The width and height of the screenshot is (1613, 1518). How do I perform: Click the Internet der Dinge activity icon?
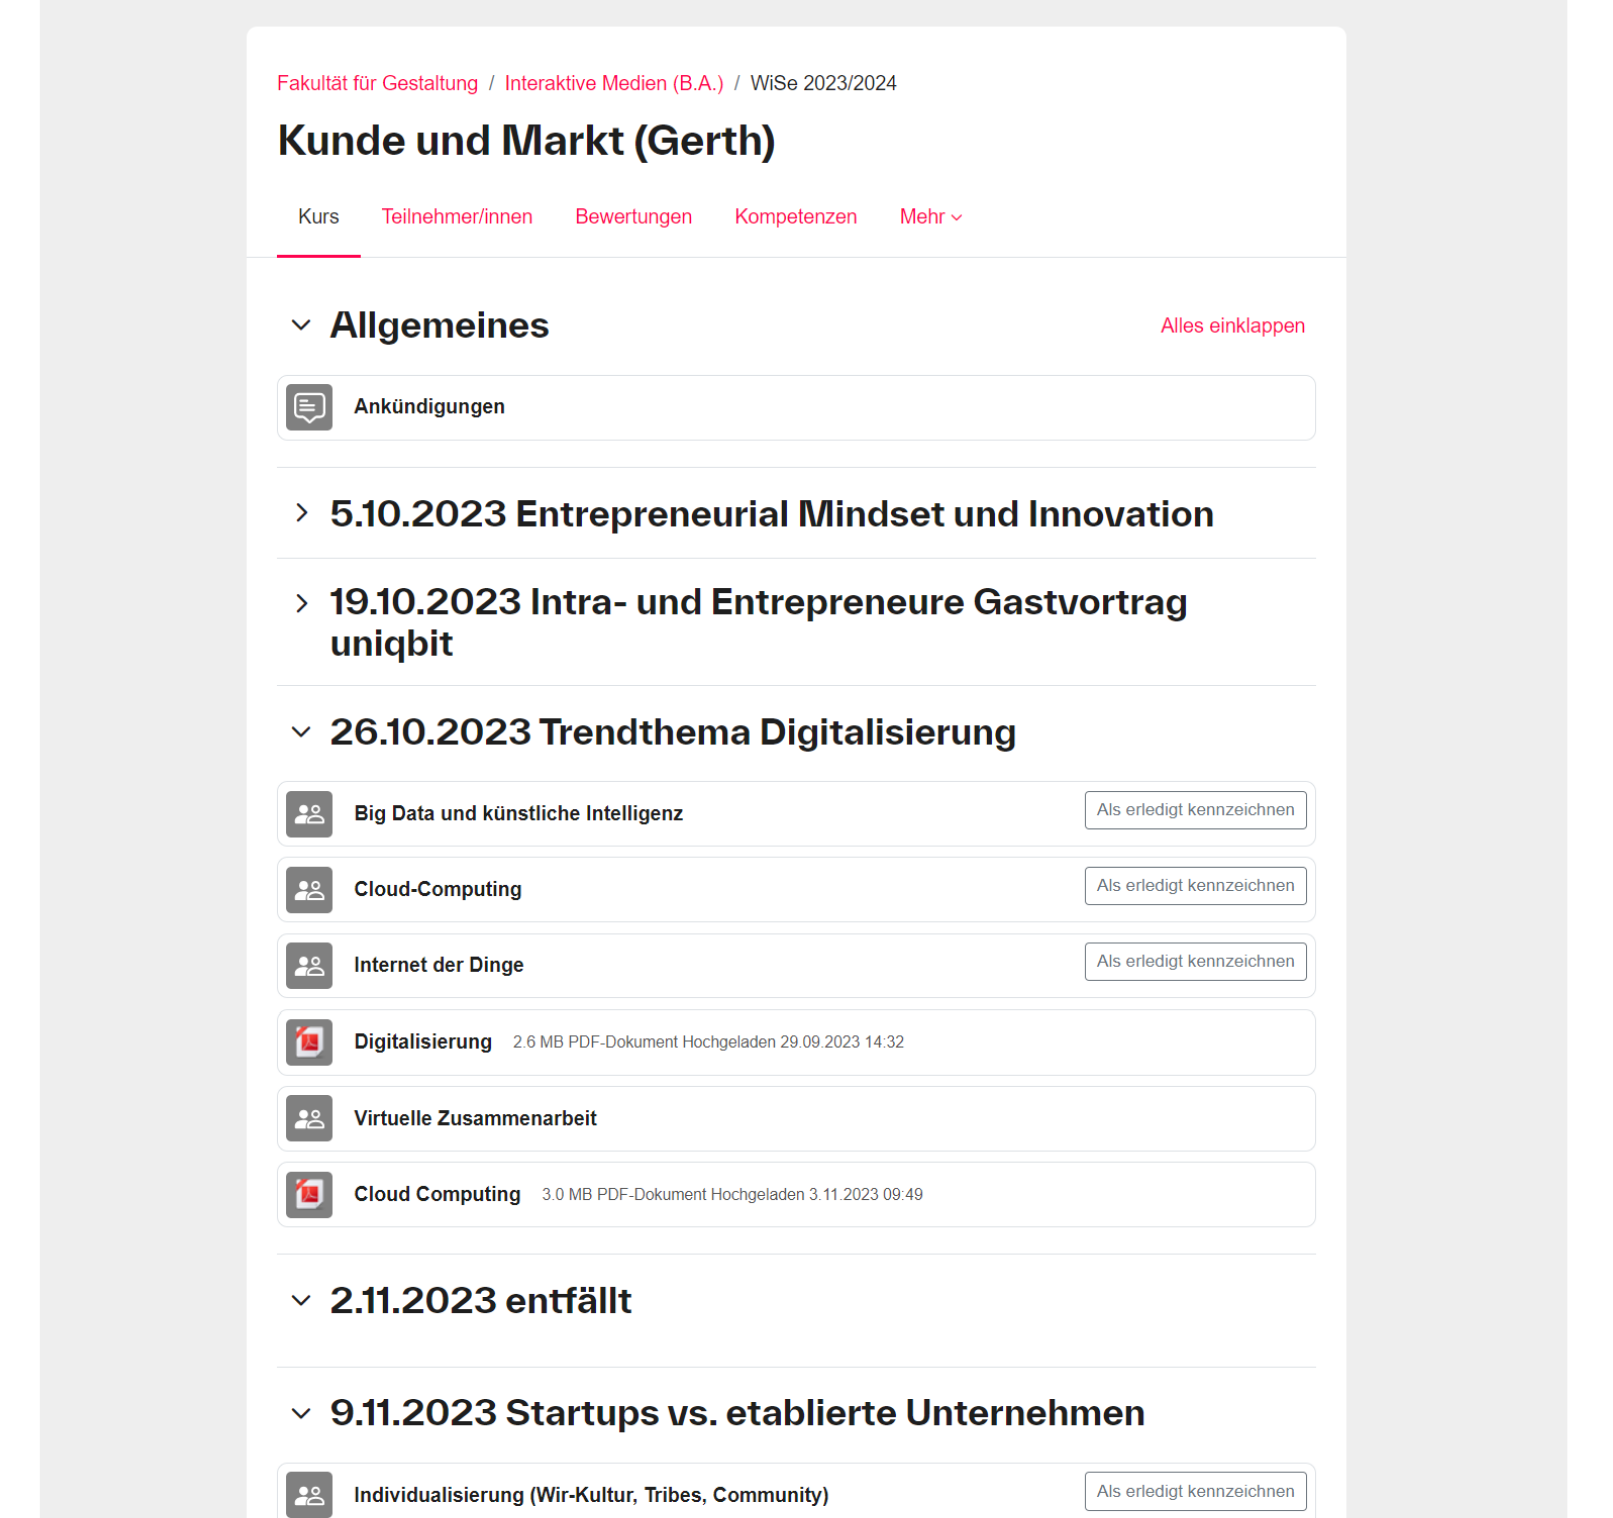pyautogui.click(x=309, y=966)
